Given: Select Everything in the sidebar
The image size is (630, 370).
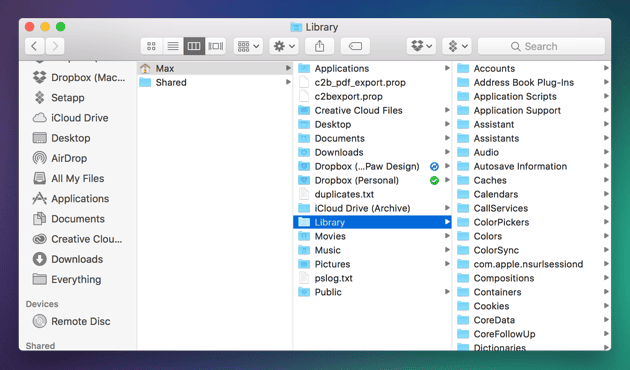Looking at the screenshot, I should [67, 279].
